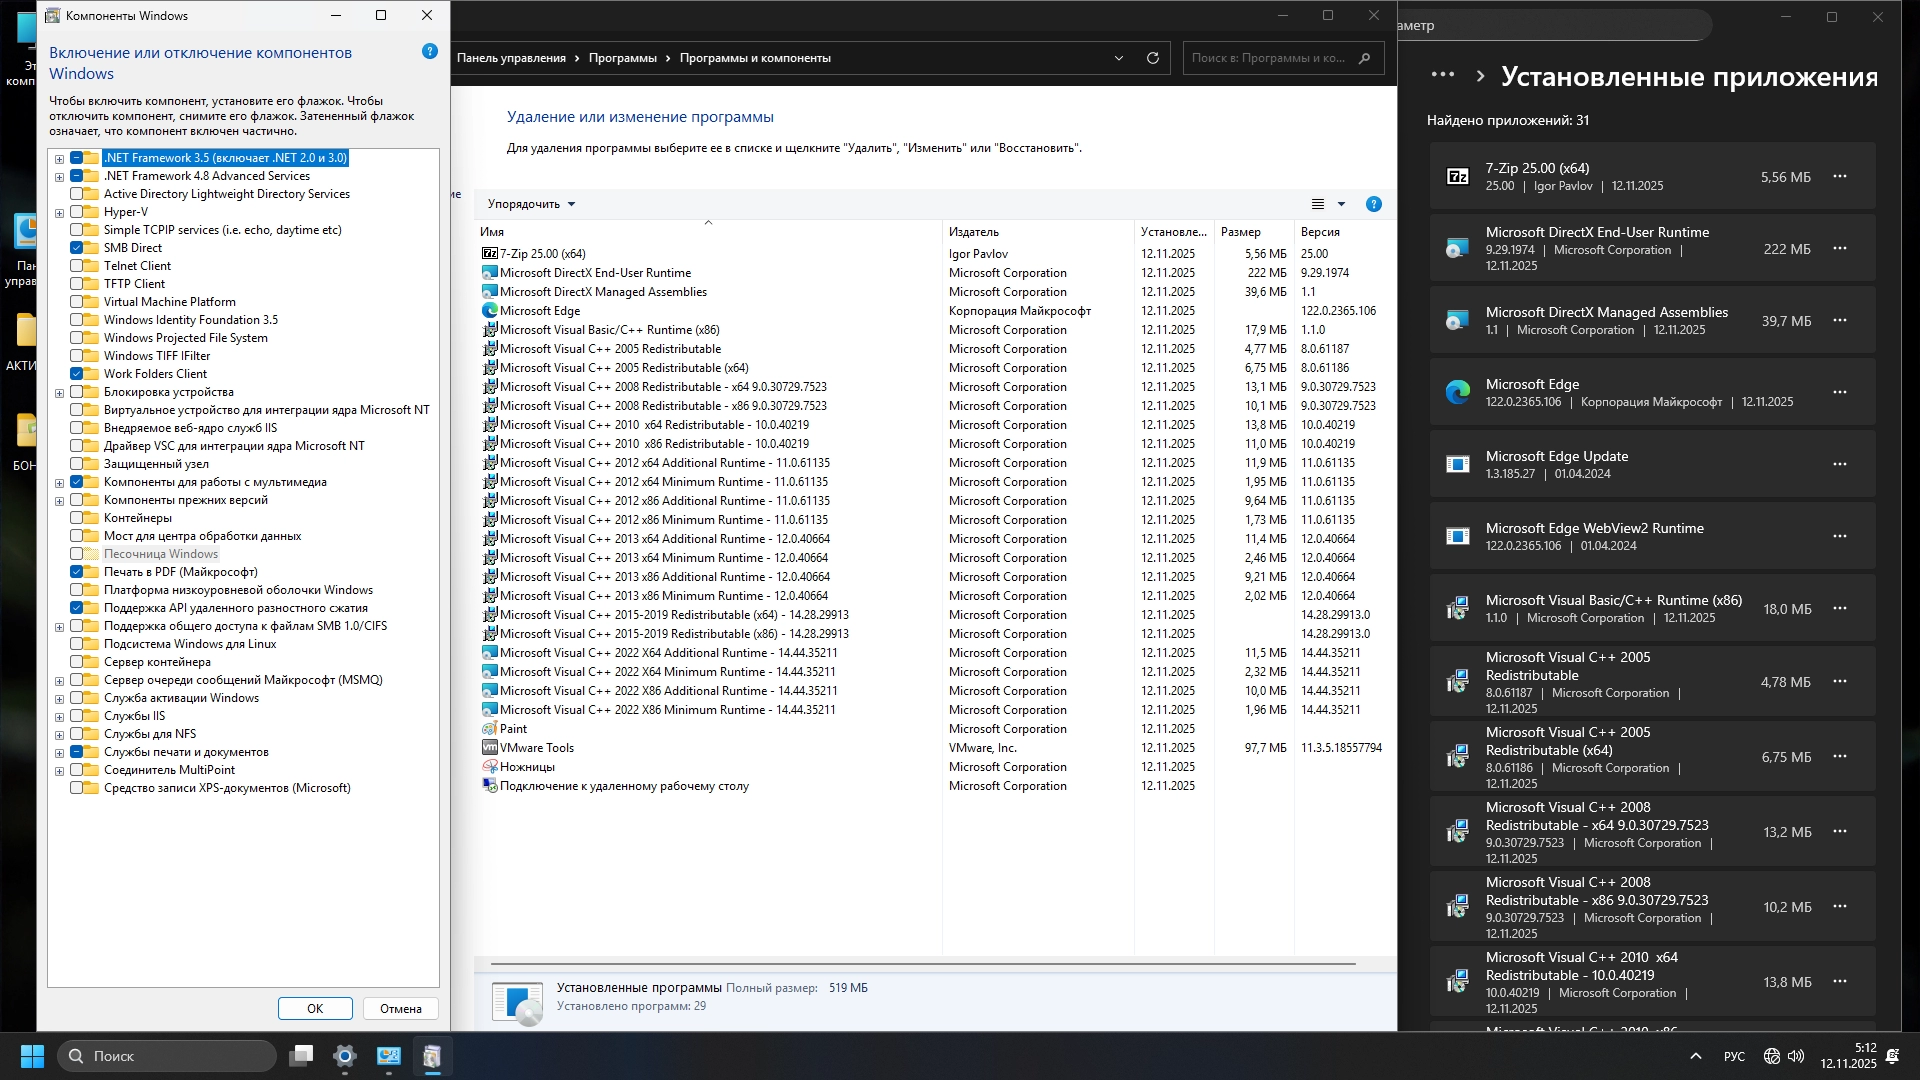Click the refresh icon beside the address bar
Image resolution: width=1920 pixels, height=1080 pixels.
coord(1153,58)
